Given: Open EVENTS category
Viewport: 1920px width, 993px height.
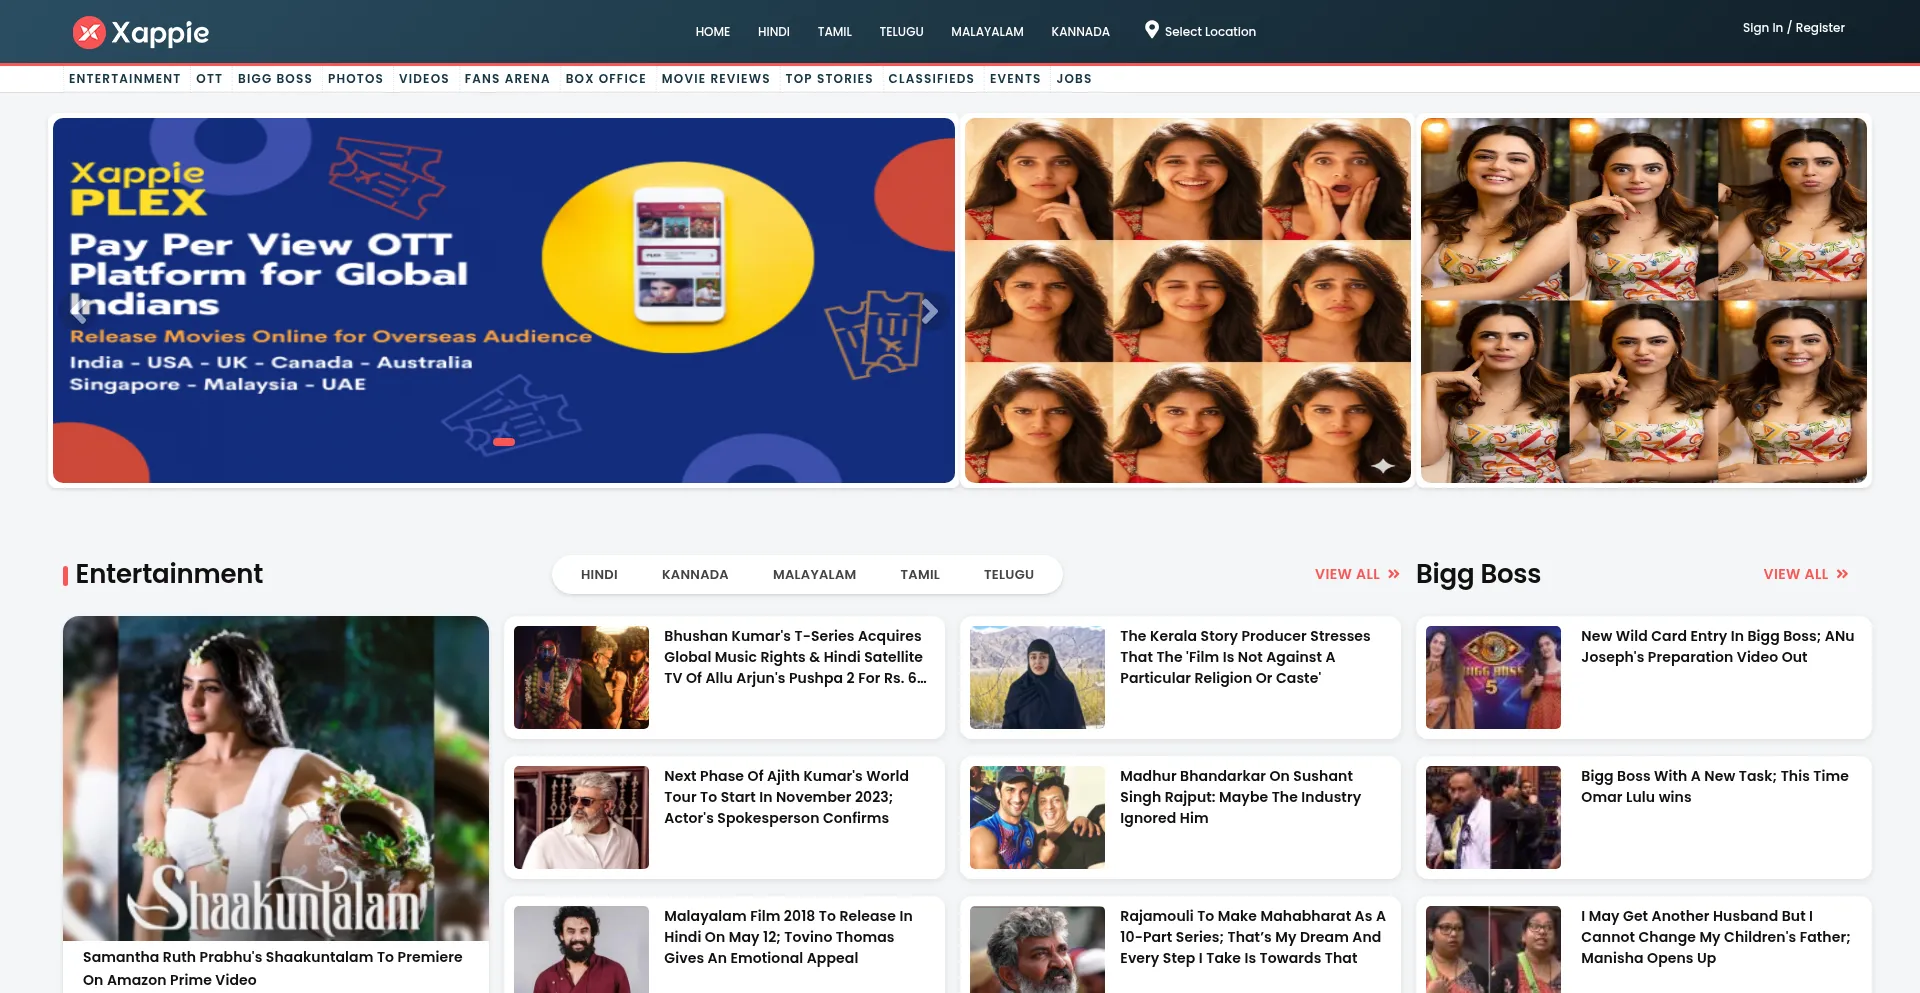Looking at the screenshot, I should pyautogui.click(x=1015, y=79).
